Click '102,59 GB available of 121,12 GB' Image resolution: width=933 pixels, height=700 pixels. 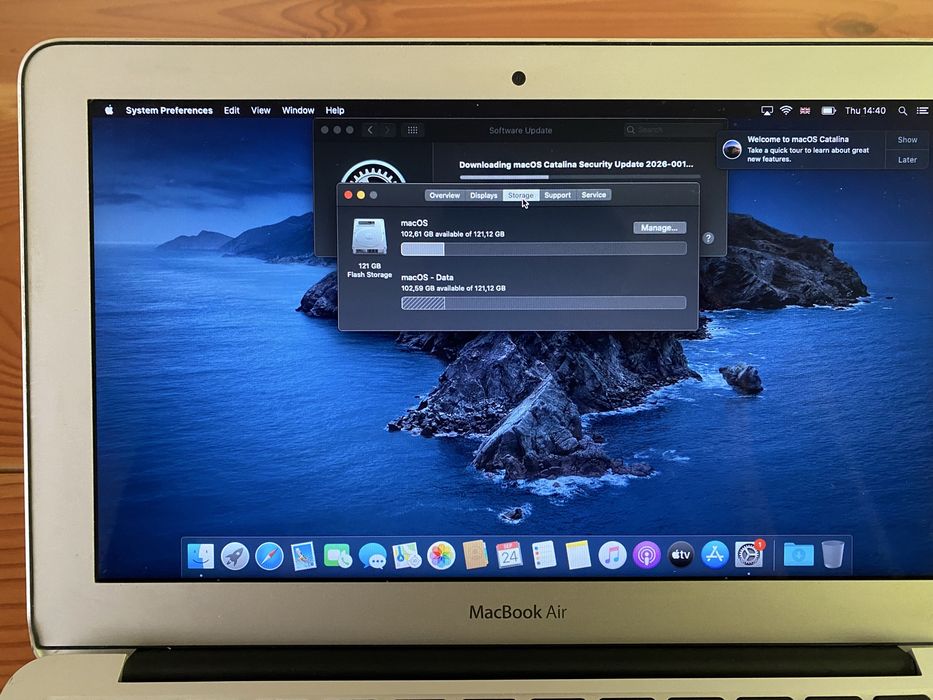pos(453,288)
